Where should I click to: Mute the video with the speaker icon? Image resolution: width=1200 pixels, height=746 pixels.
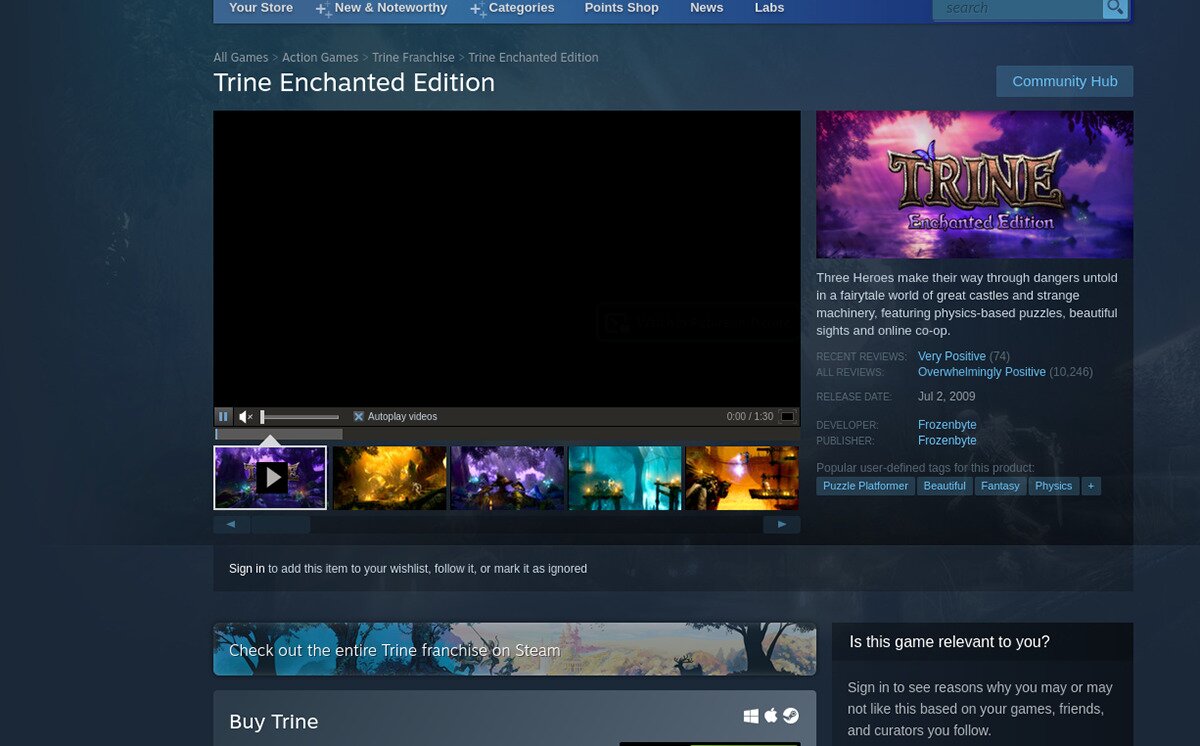(245, 416)
